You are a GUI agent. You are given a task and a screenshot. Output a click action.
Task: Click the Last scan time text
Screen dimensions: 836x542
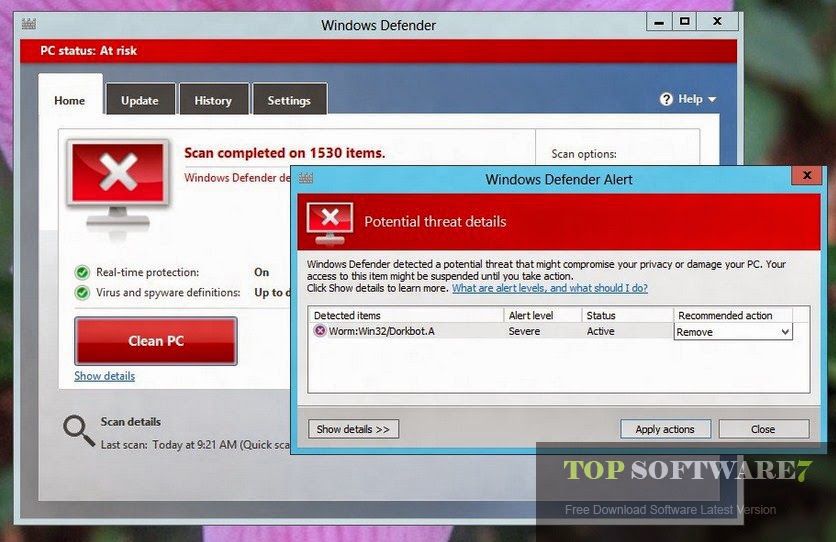click(x=195, y=444)
